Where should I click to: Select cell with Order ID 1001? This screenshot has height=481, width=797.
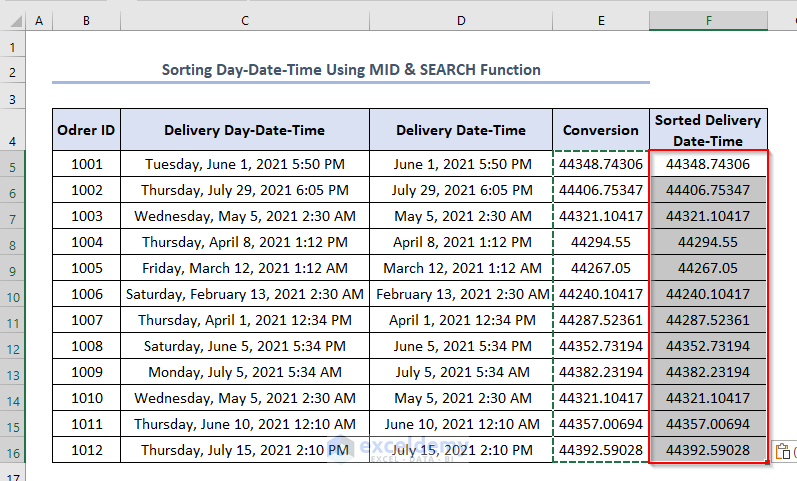pyautogui.click(x=86, y=164)
